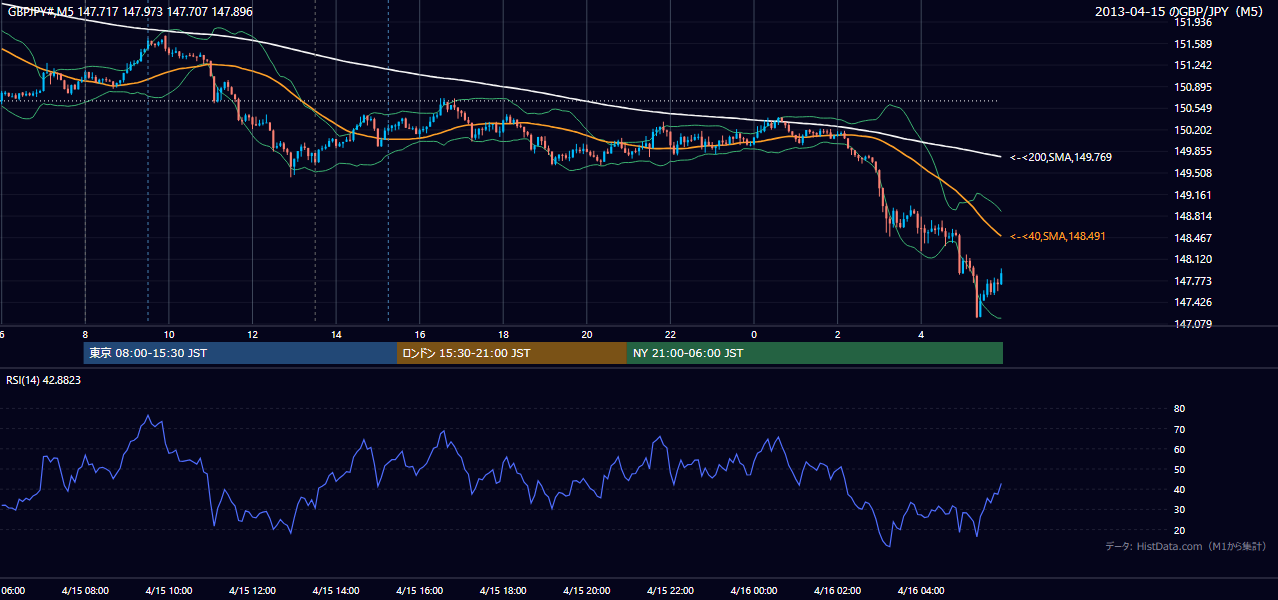Click the 4/15 16:00 time label
Screen dimensions: 1278x600
tap(420, 591)
